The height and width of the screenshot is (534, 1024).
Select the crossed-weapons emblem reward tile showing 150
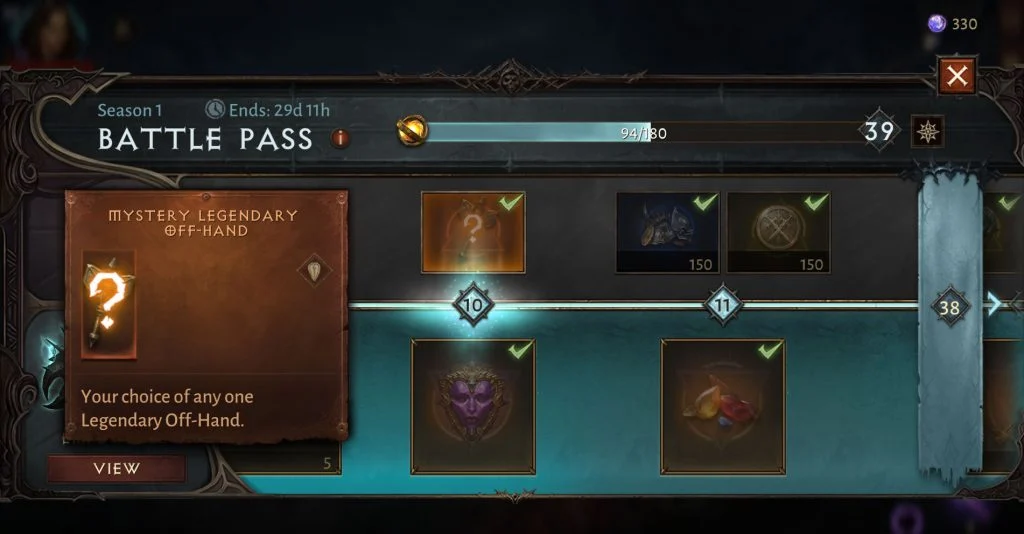778,232
